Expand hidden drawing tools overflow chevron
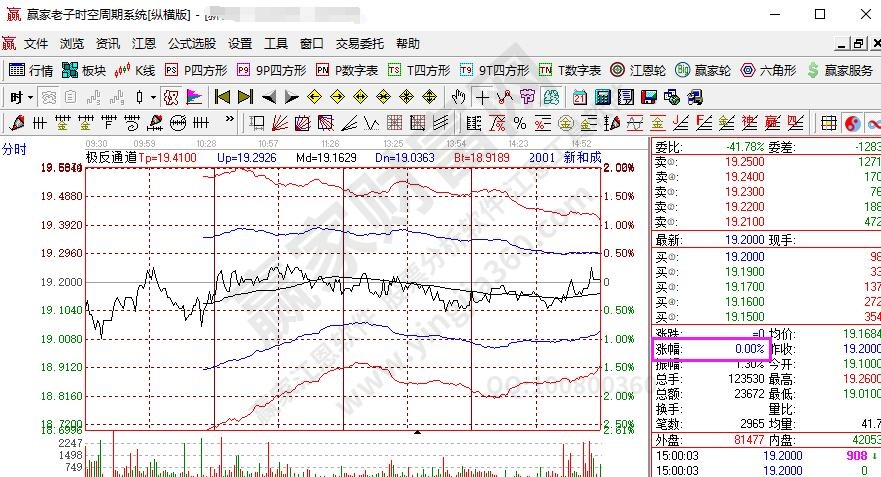Screen dimensions: 881x477 click(x=230, y=120)
